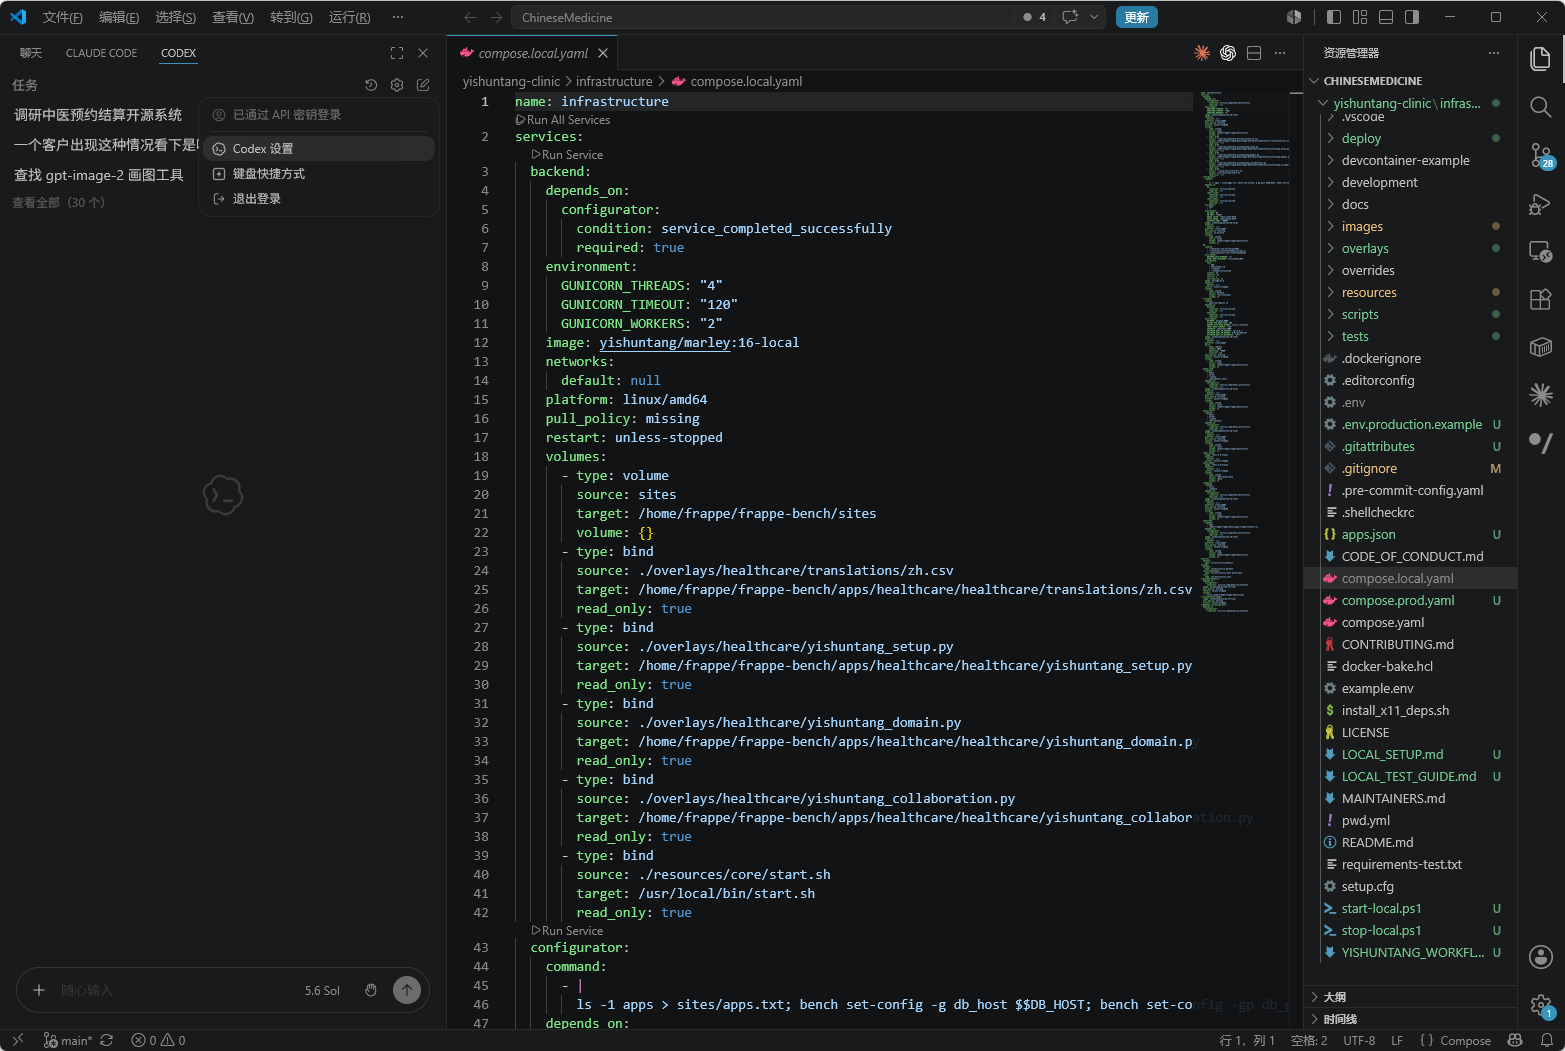Click the editor minimap
The width and height of the screenshot is (1565, 1051).
pyautogui.click(x=1246, y=350)
